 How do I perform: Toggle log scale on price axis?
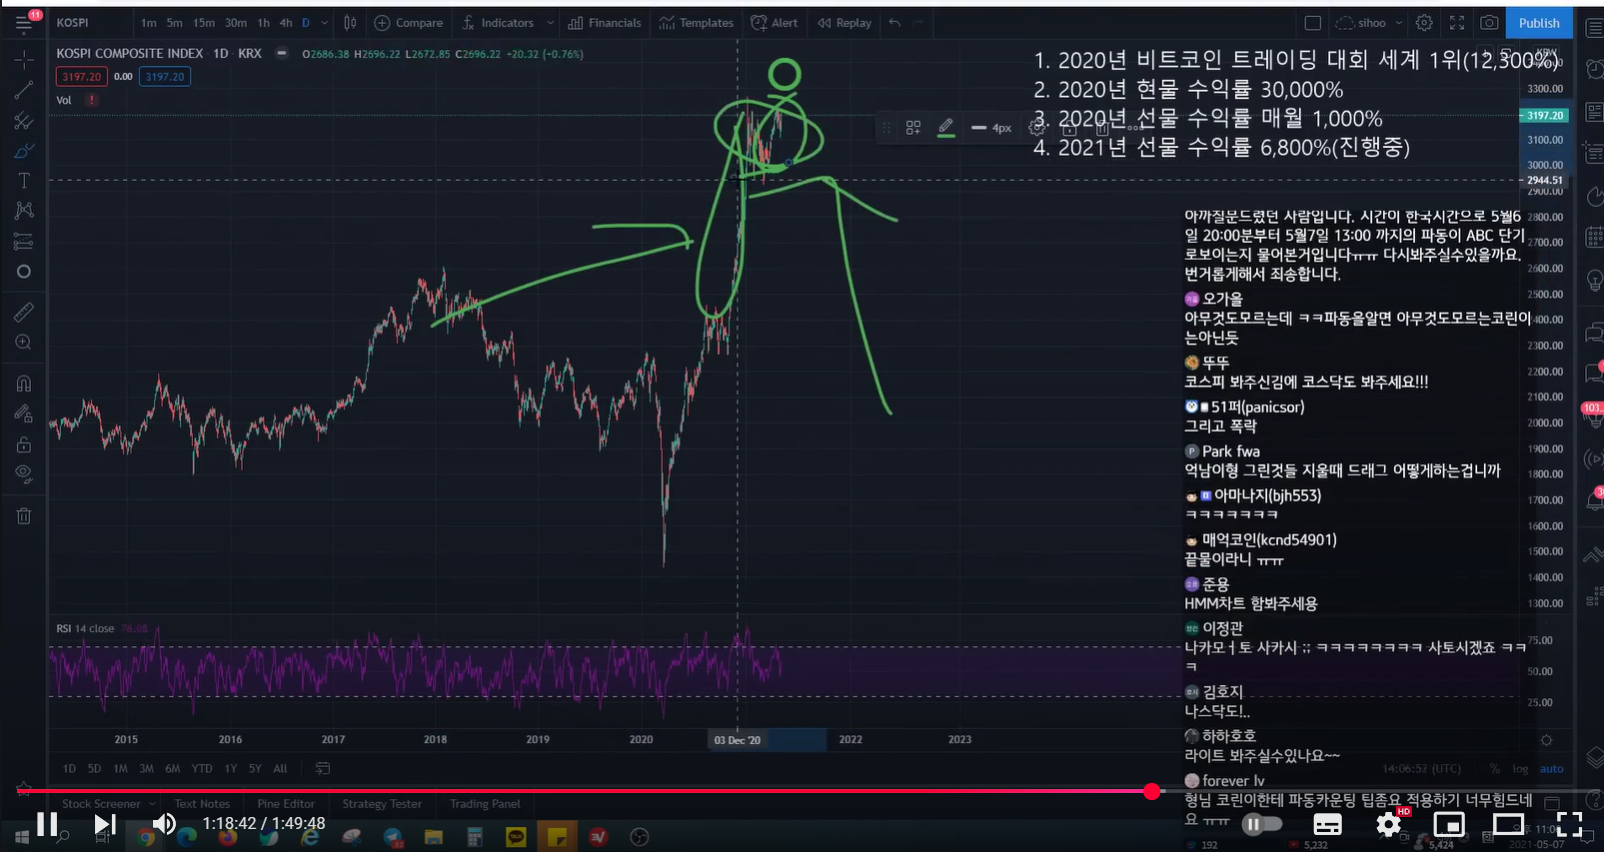[x=1520, y=769]
